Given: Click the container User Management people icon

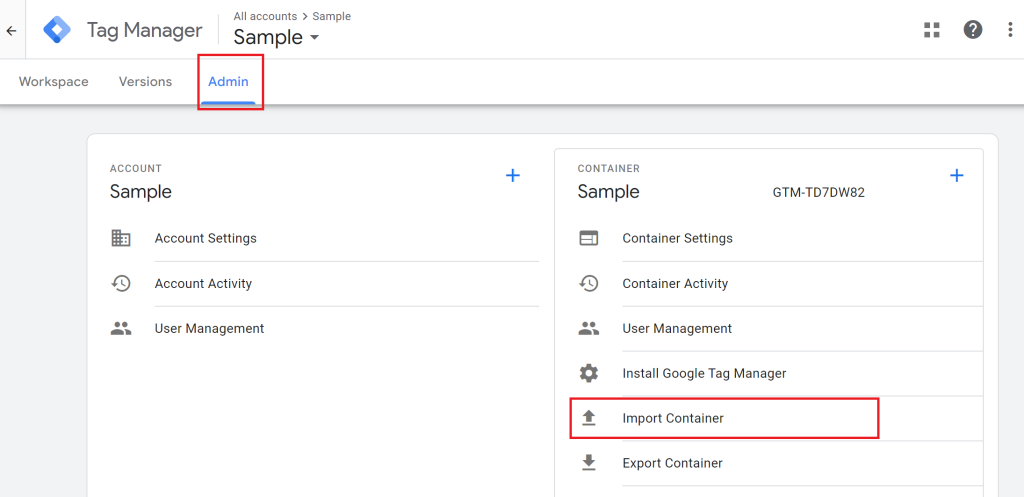Looking at the screenshot, I should pos(589,329).
